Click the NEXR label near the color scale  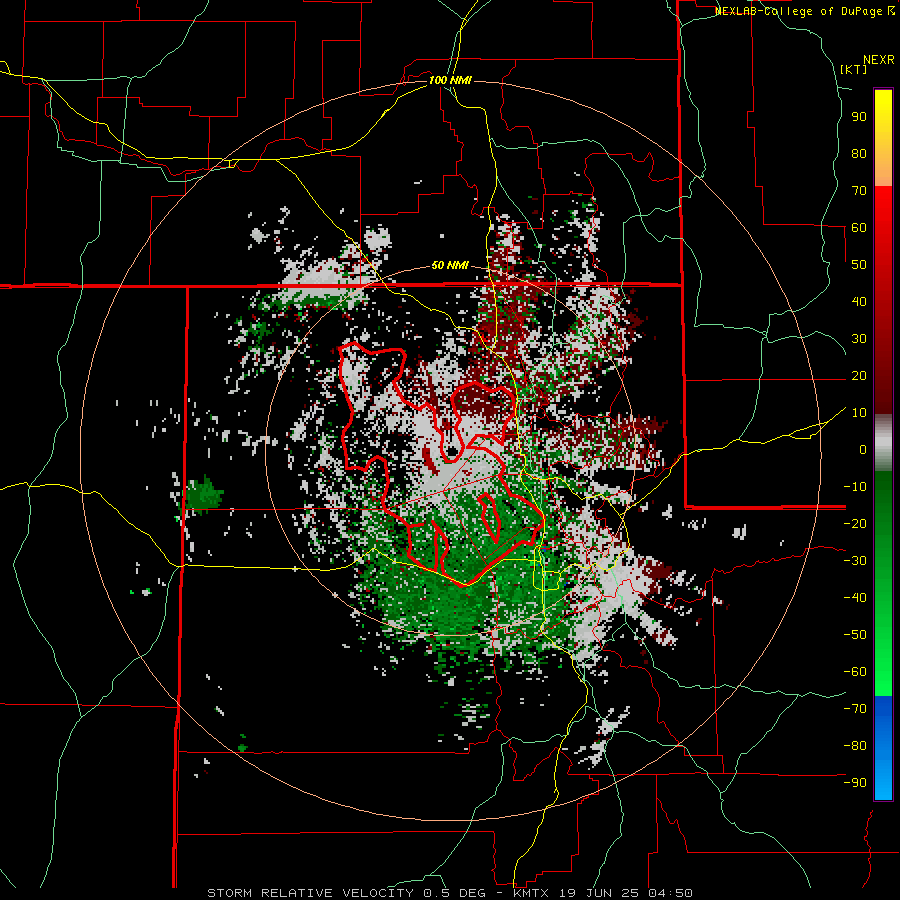tap(879, 60)
